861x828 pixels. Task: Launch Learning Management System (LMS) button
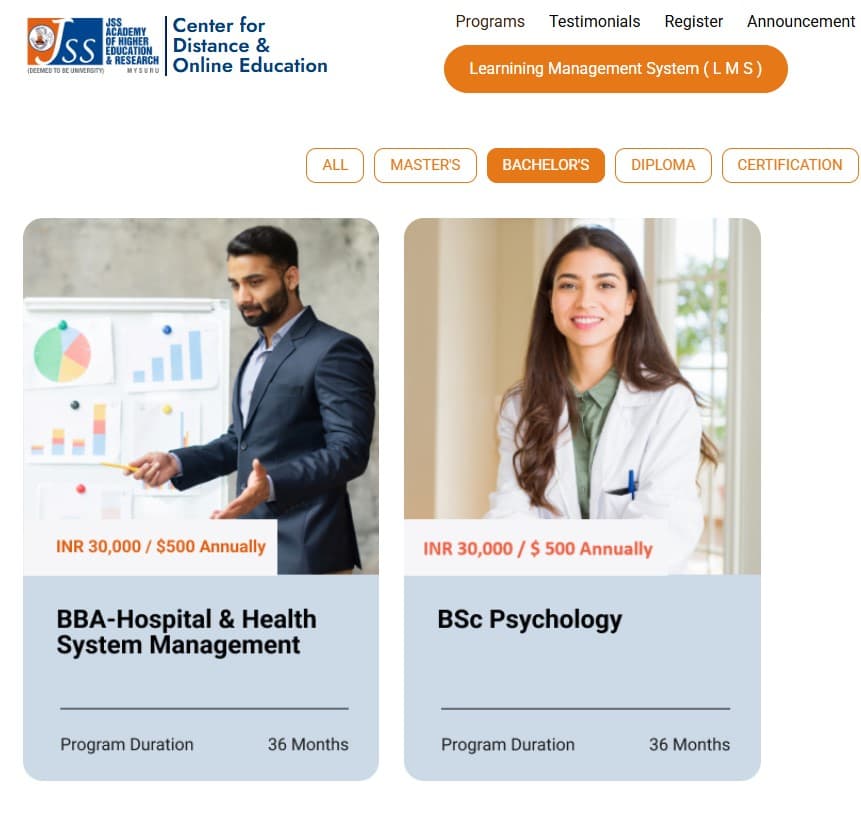(x=616, y=69)
